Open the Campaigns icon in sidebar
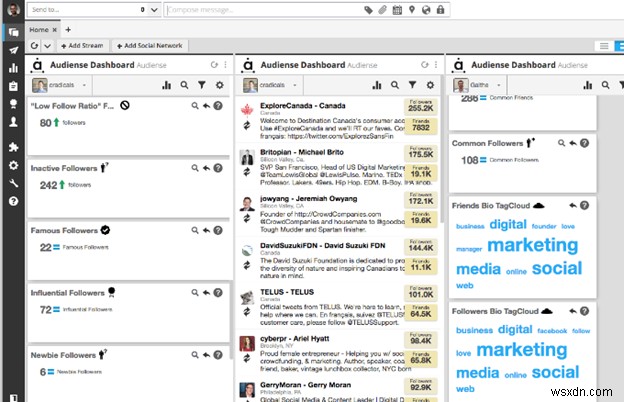The image size is (624, 402). [14, 104]
